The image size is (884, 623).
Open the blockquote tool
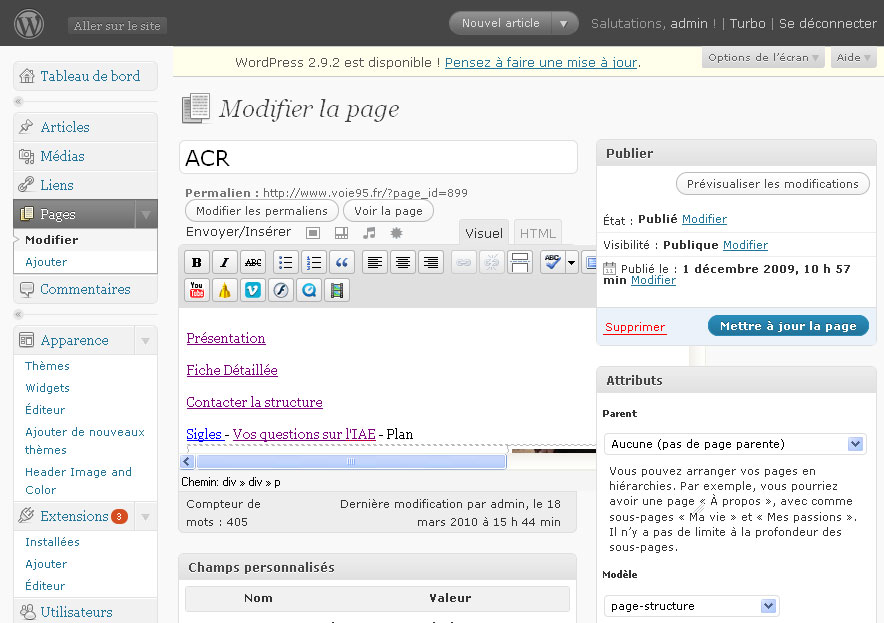click(340, 262)
